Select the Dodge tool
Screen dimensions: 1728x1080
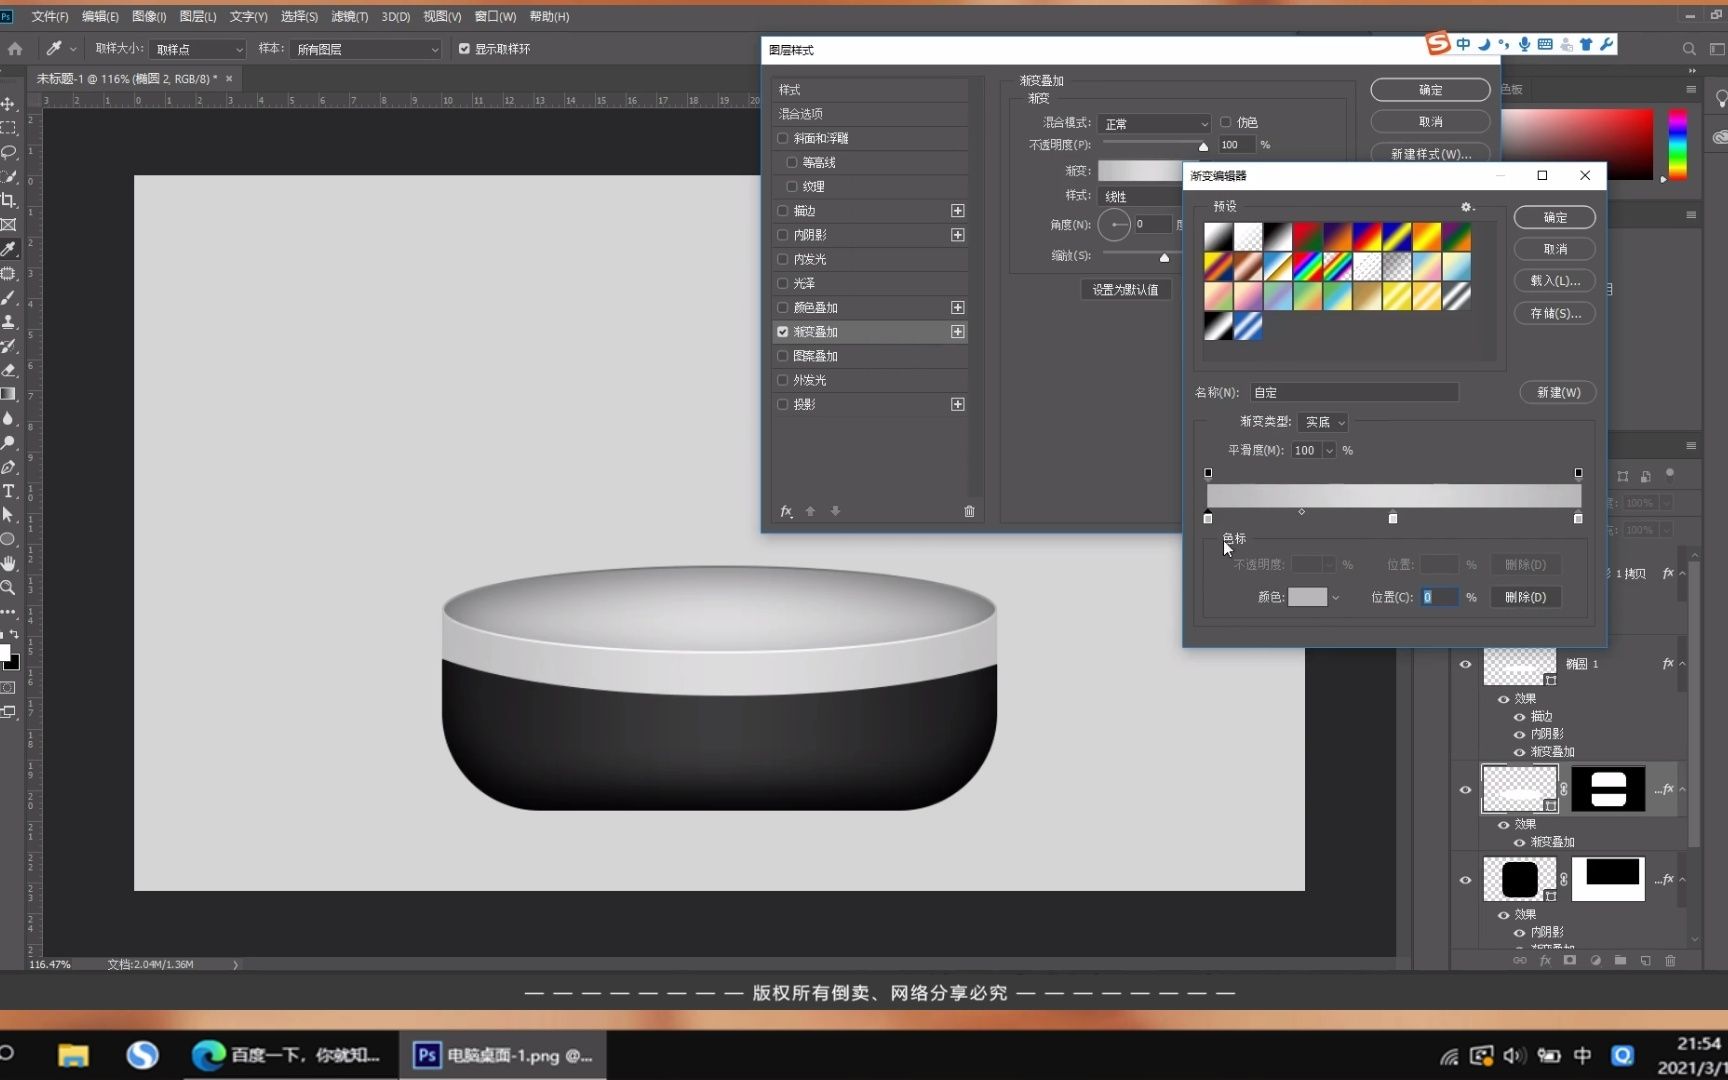click(x=9, y=443)
